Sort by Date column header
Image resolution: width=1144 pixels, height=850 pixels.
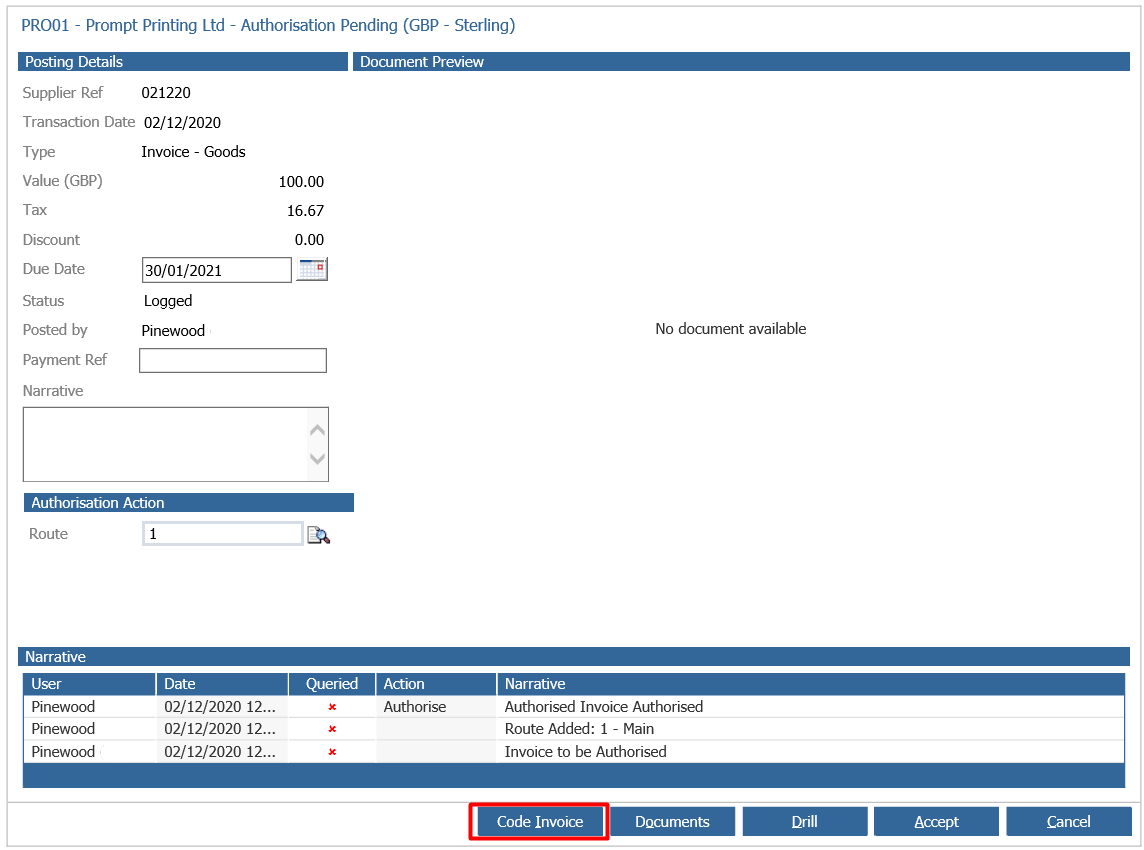tap(222, 684)
